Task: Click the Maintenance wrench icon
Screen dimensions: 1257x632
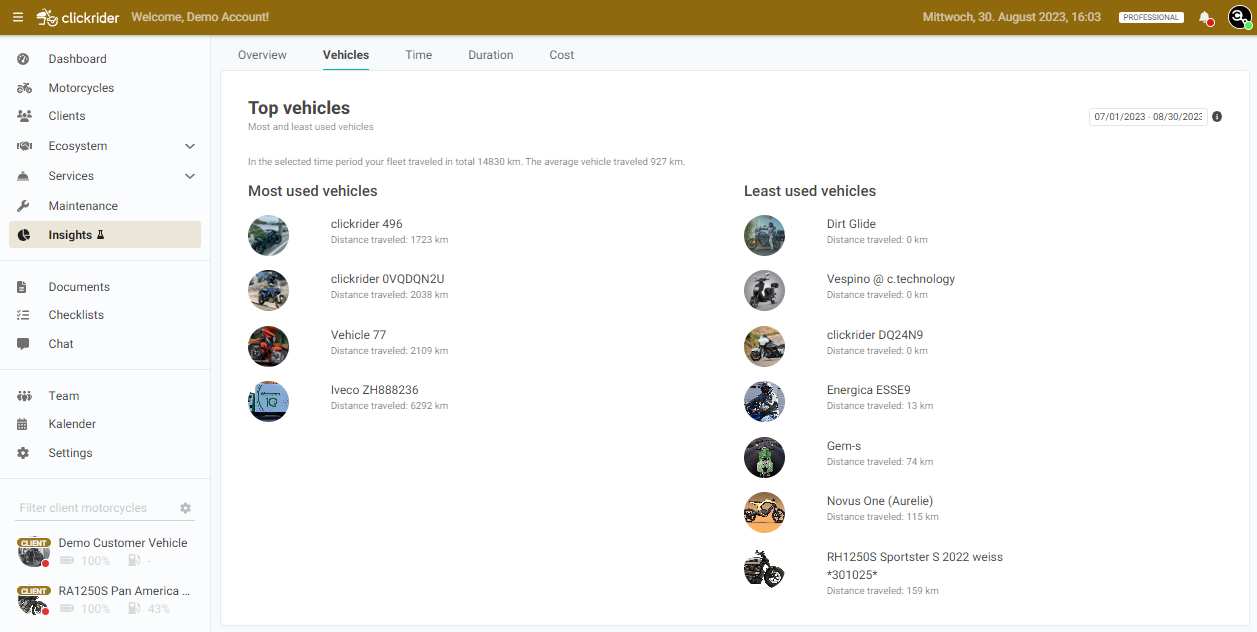Action: coord(24,206)
